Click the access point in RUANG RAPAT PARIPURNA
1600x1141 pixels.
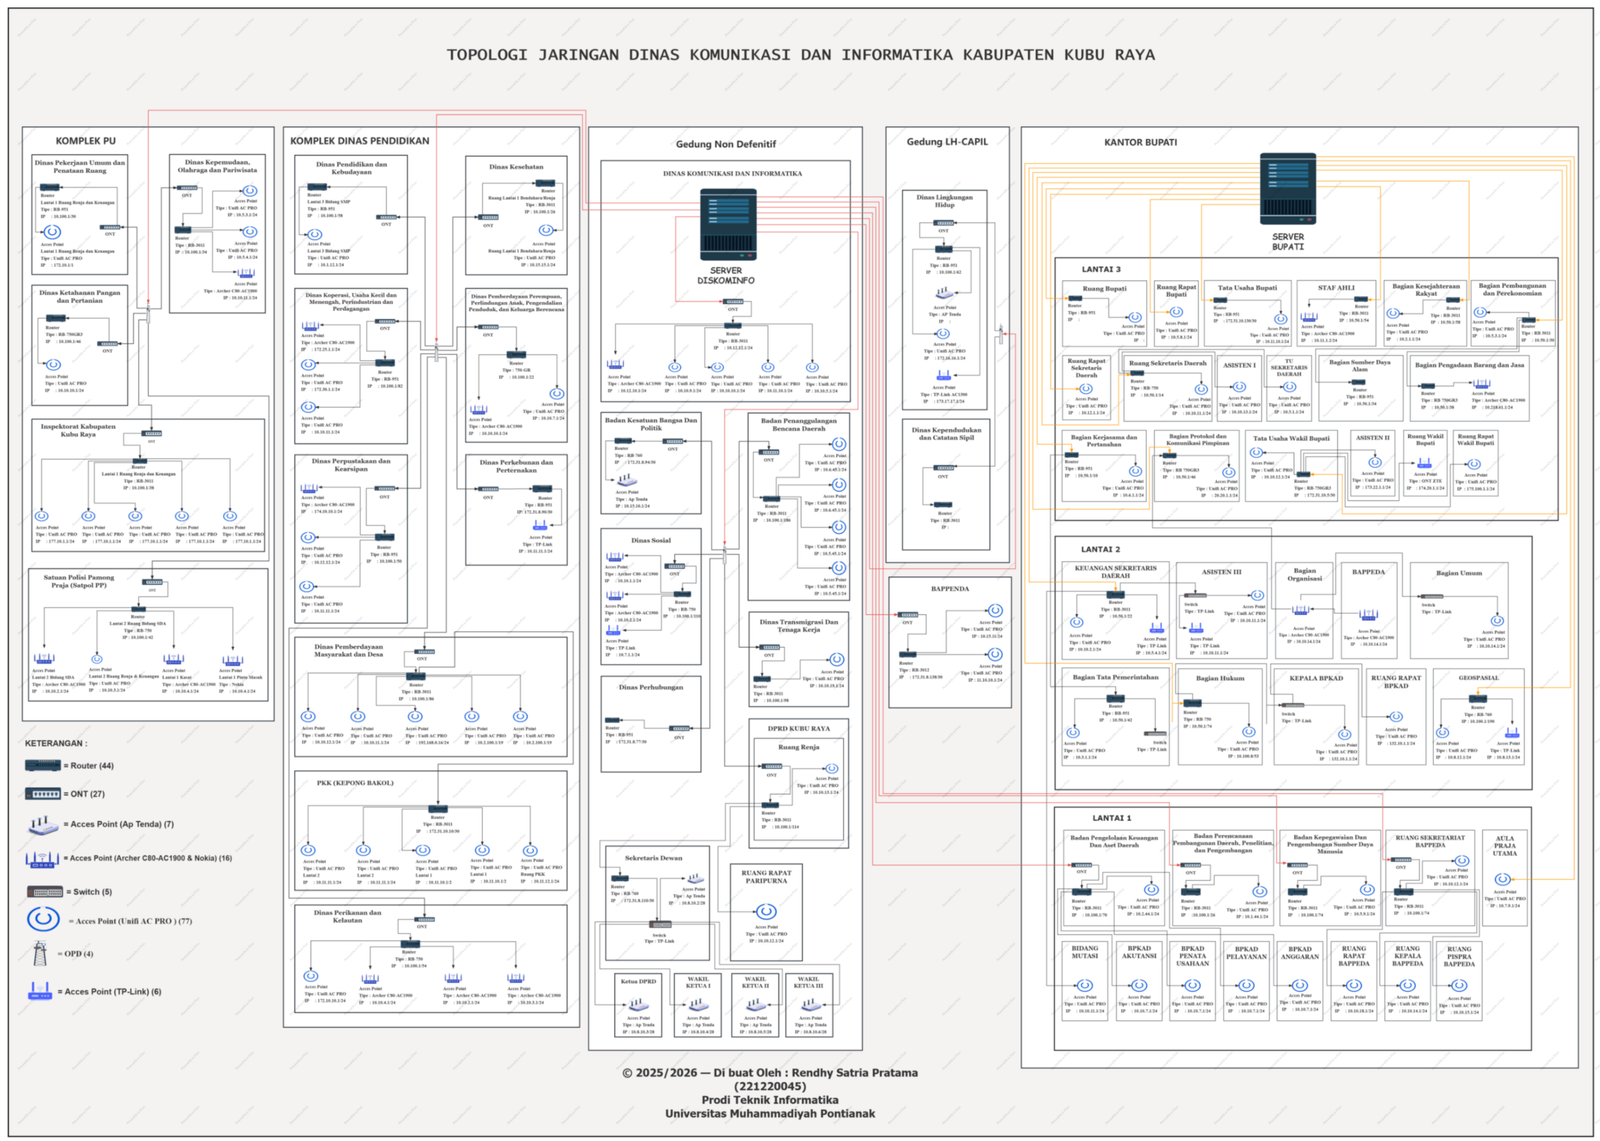[766, 911]
